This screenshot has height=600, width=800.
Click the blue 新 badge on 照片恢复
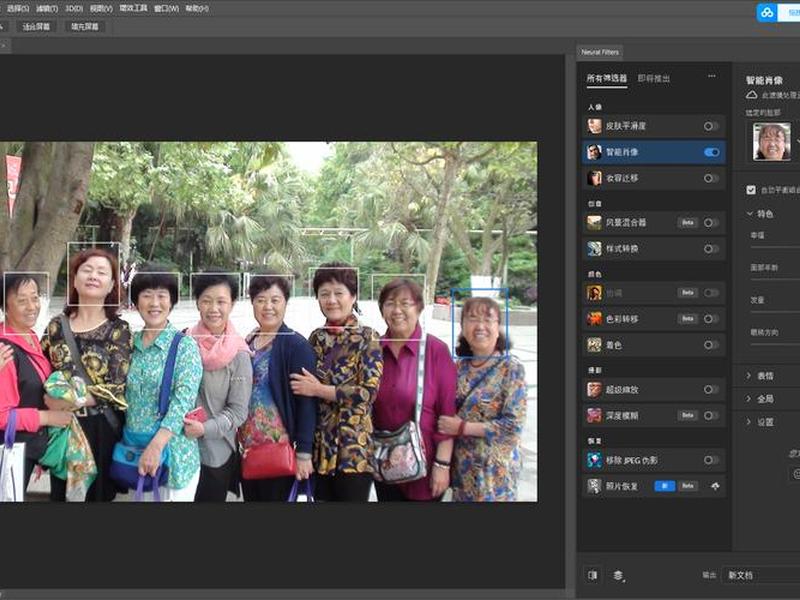click(664, 486)
